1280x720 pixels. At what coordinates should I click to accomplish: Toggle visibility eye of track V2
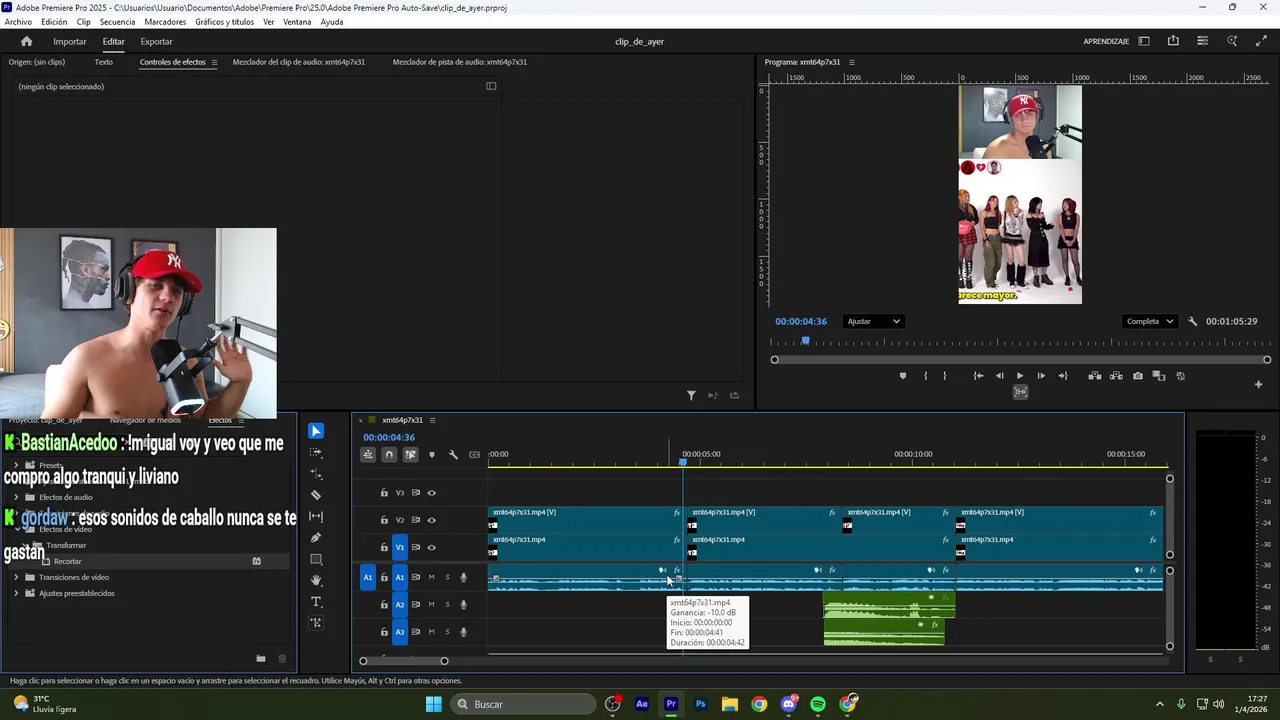(x=432, y=520)
